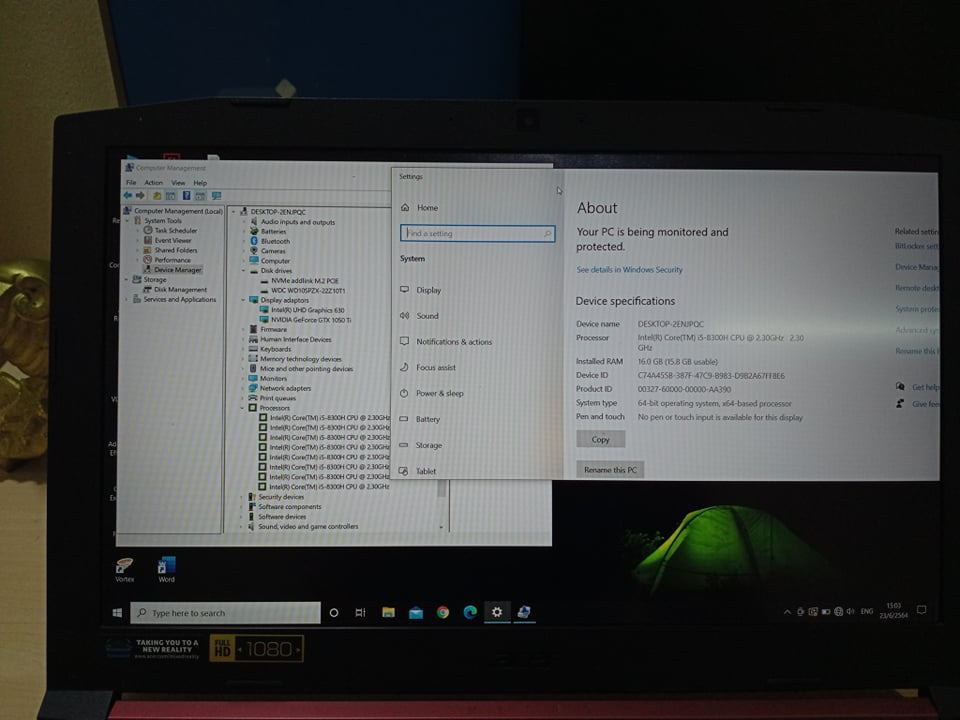
Task: Expand the Keyboards category
Action: [243, 349]
